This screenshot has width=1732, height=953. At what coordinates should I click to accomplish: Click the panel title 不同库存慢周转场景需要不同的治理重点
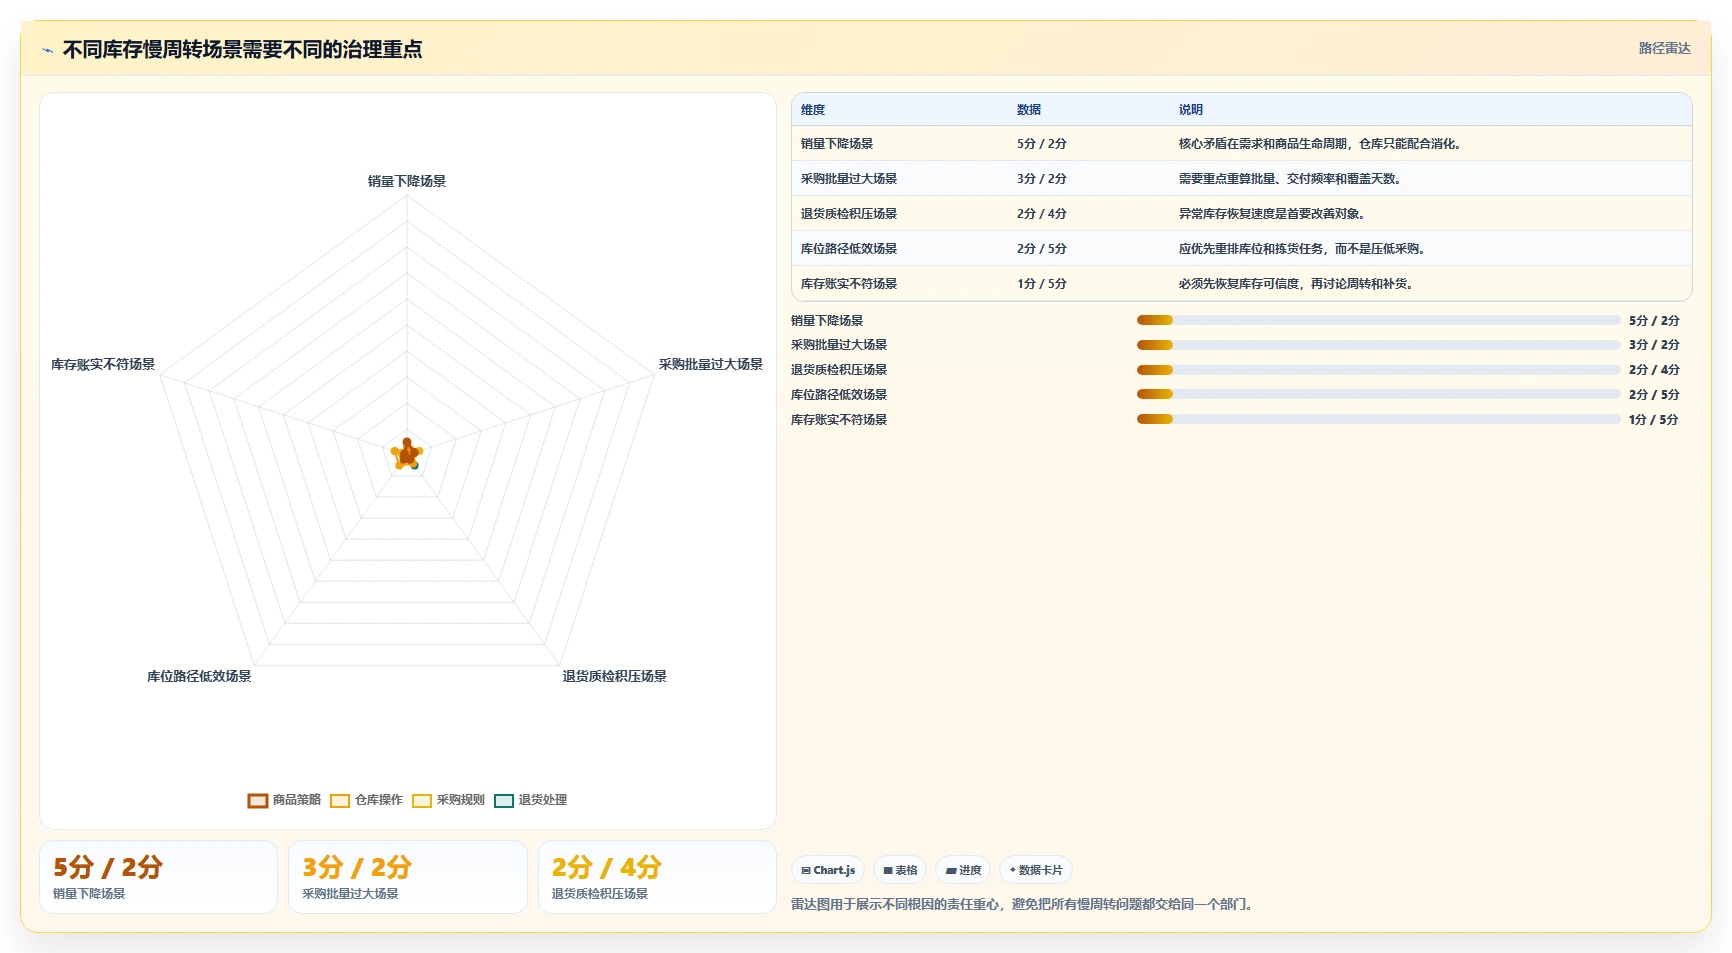point(242,50)
